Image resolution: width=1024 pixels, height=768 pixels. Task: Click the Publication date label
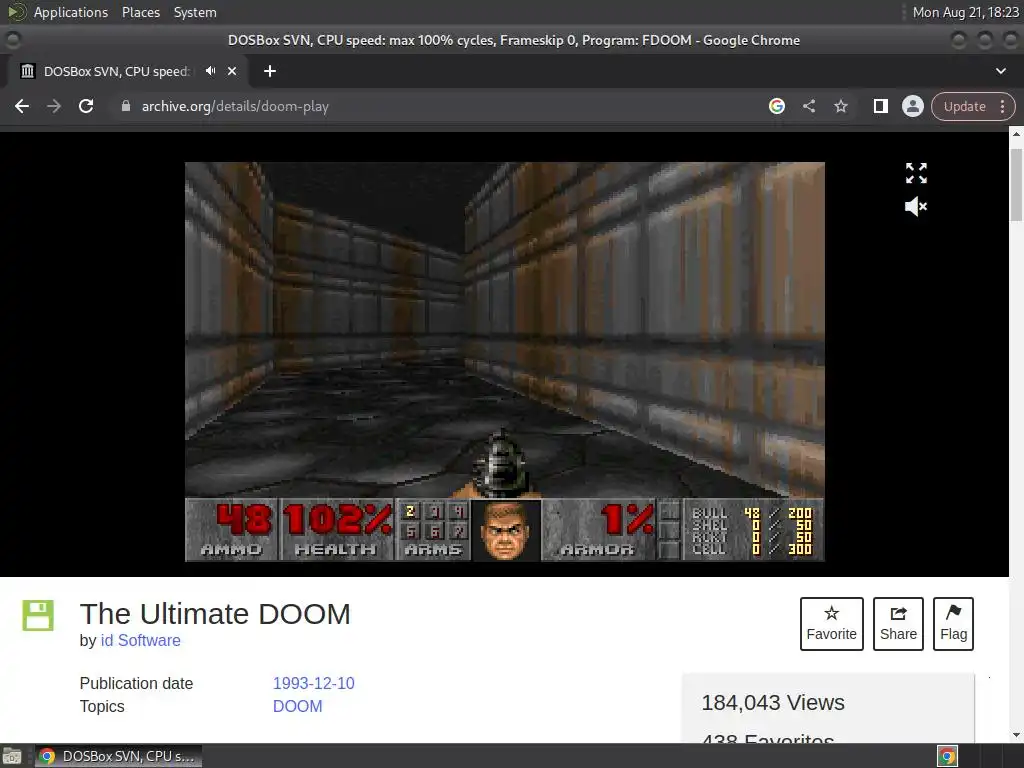[136, 683]
